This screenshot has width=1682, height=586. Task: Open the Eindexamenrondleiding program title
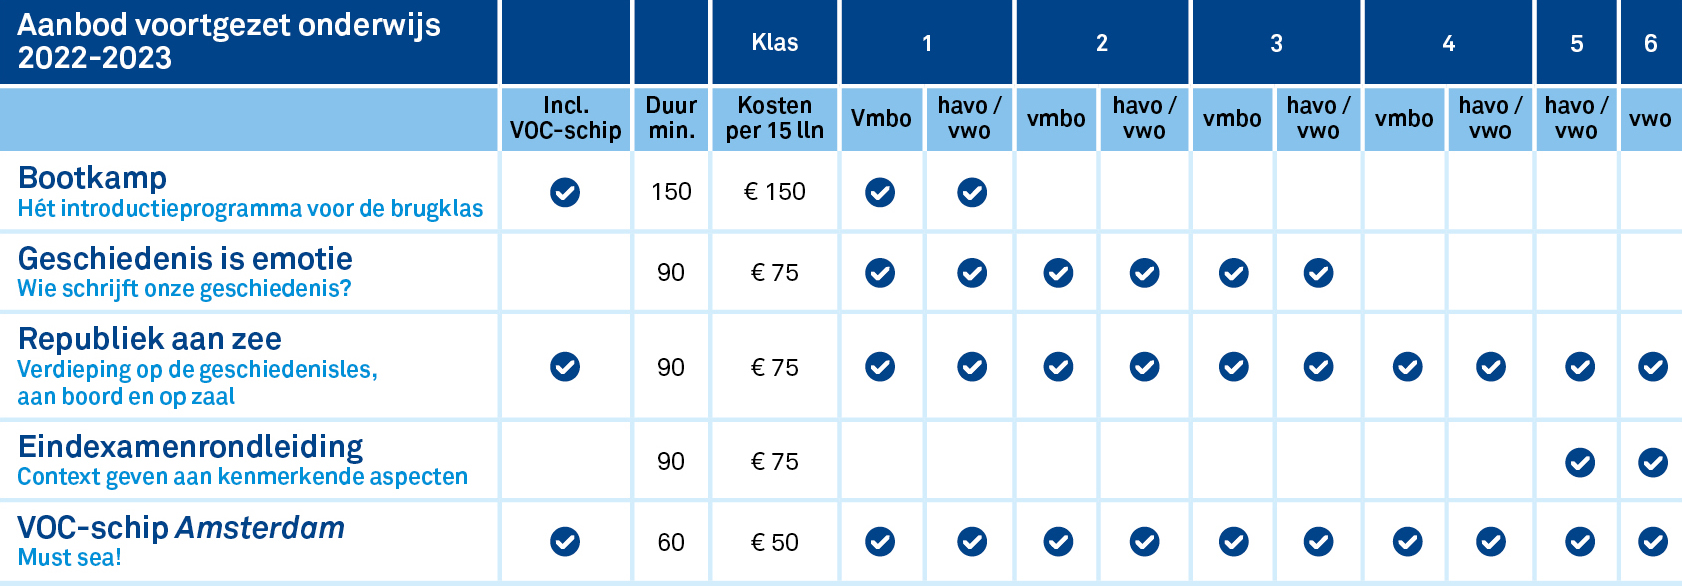[x=191, y=447]
